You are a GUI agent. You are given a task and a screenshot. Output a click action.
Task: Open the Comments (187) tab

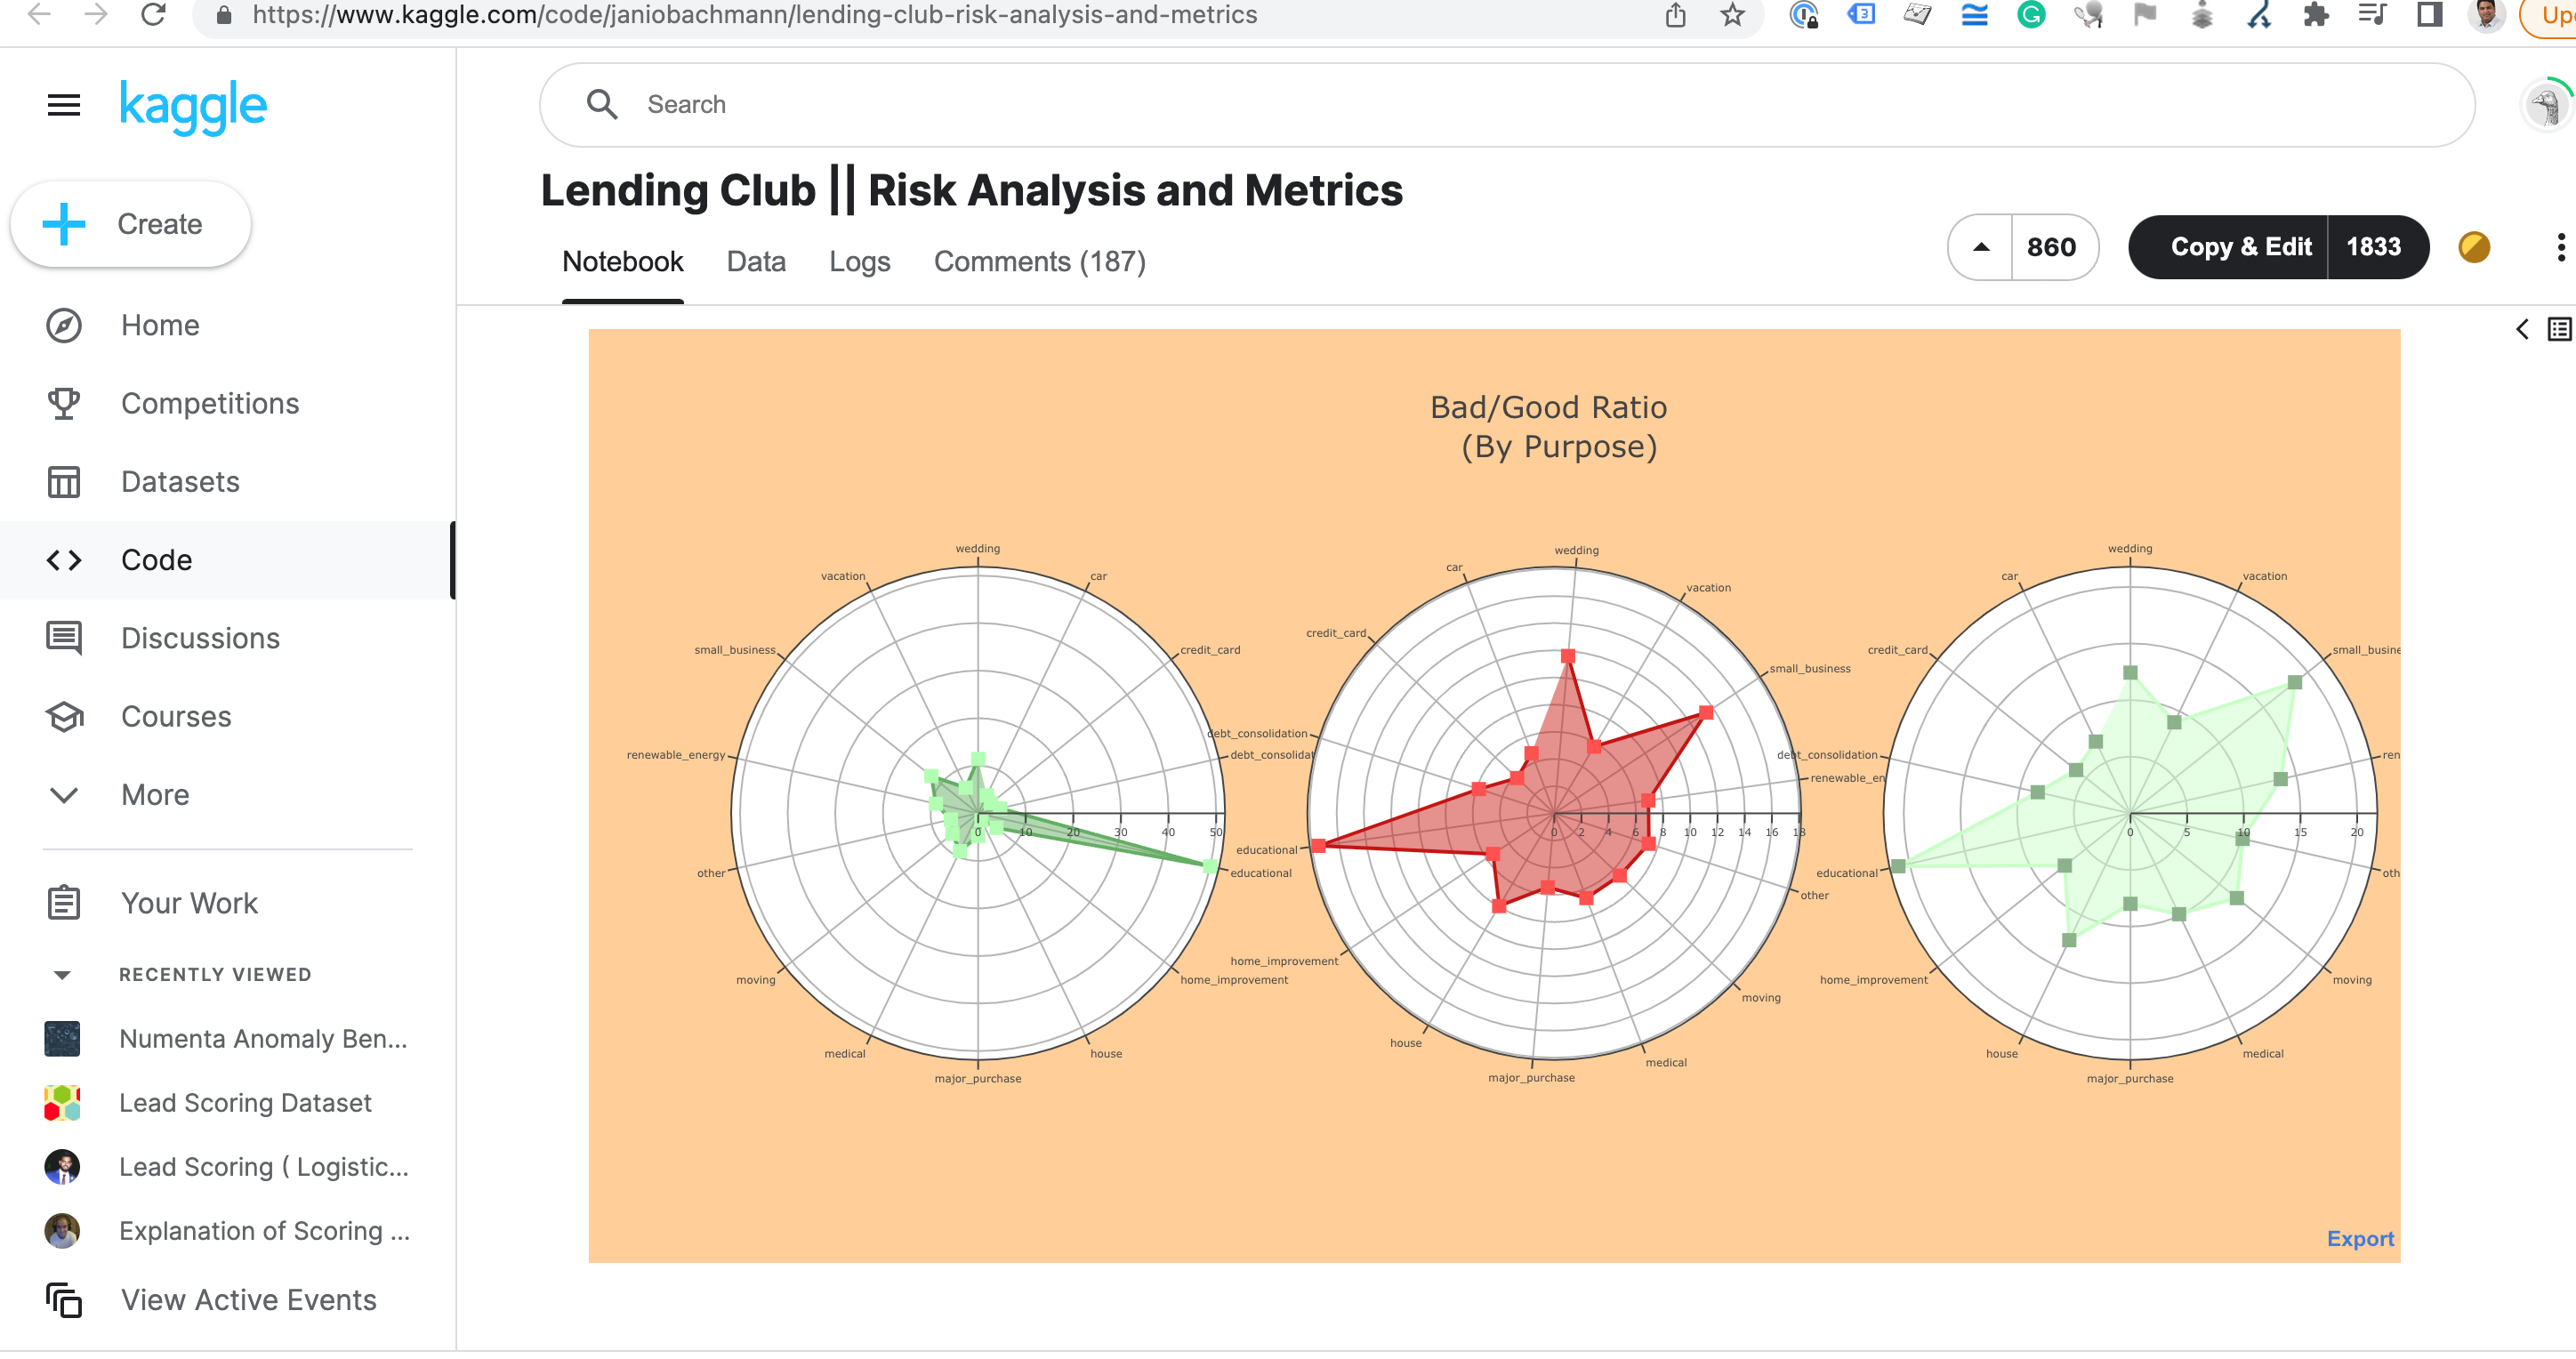click(1039, 262)
